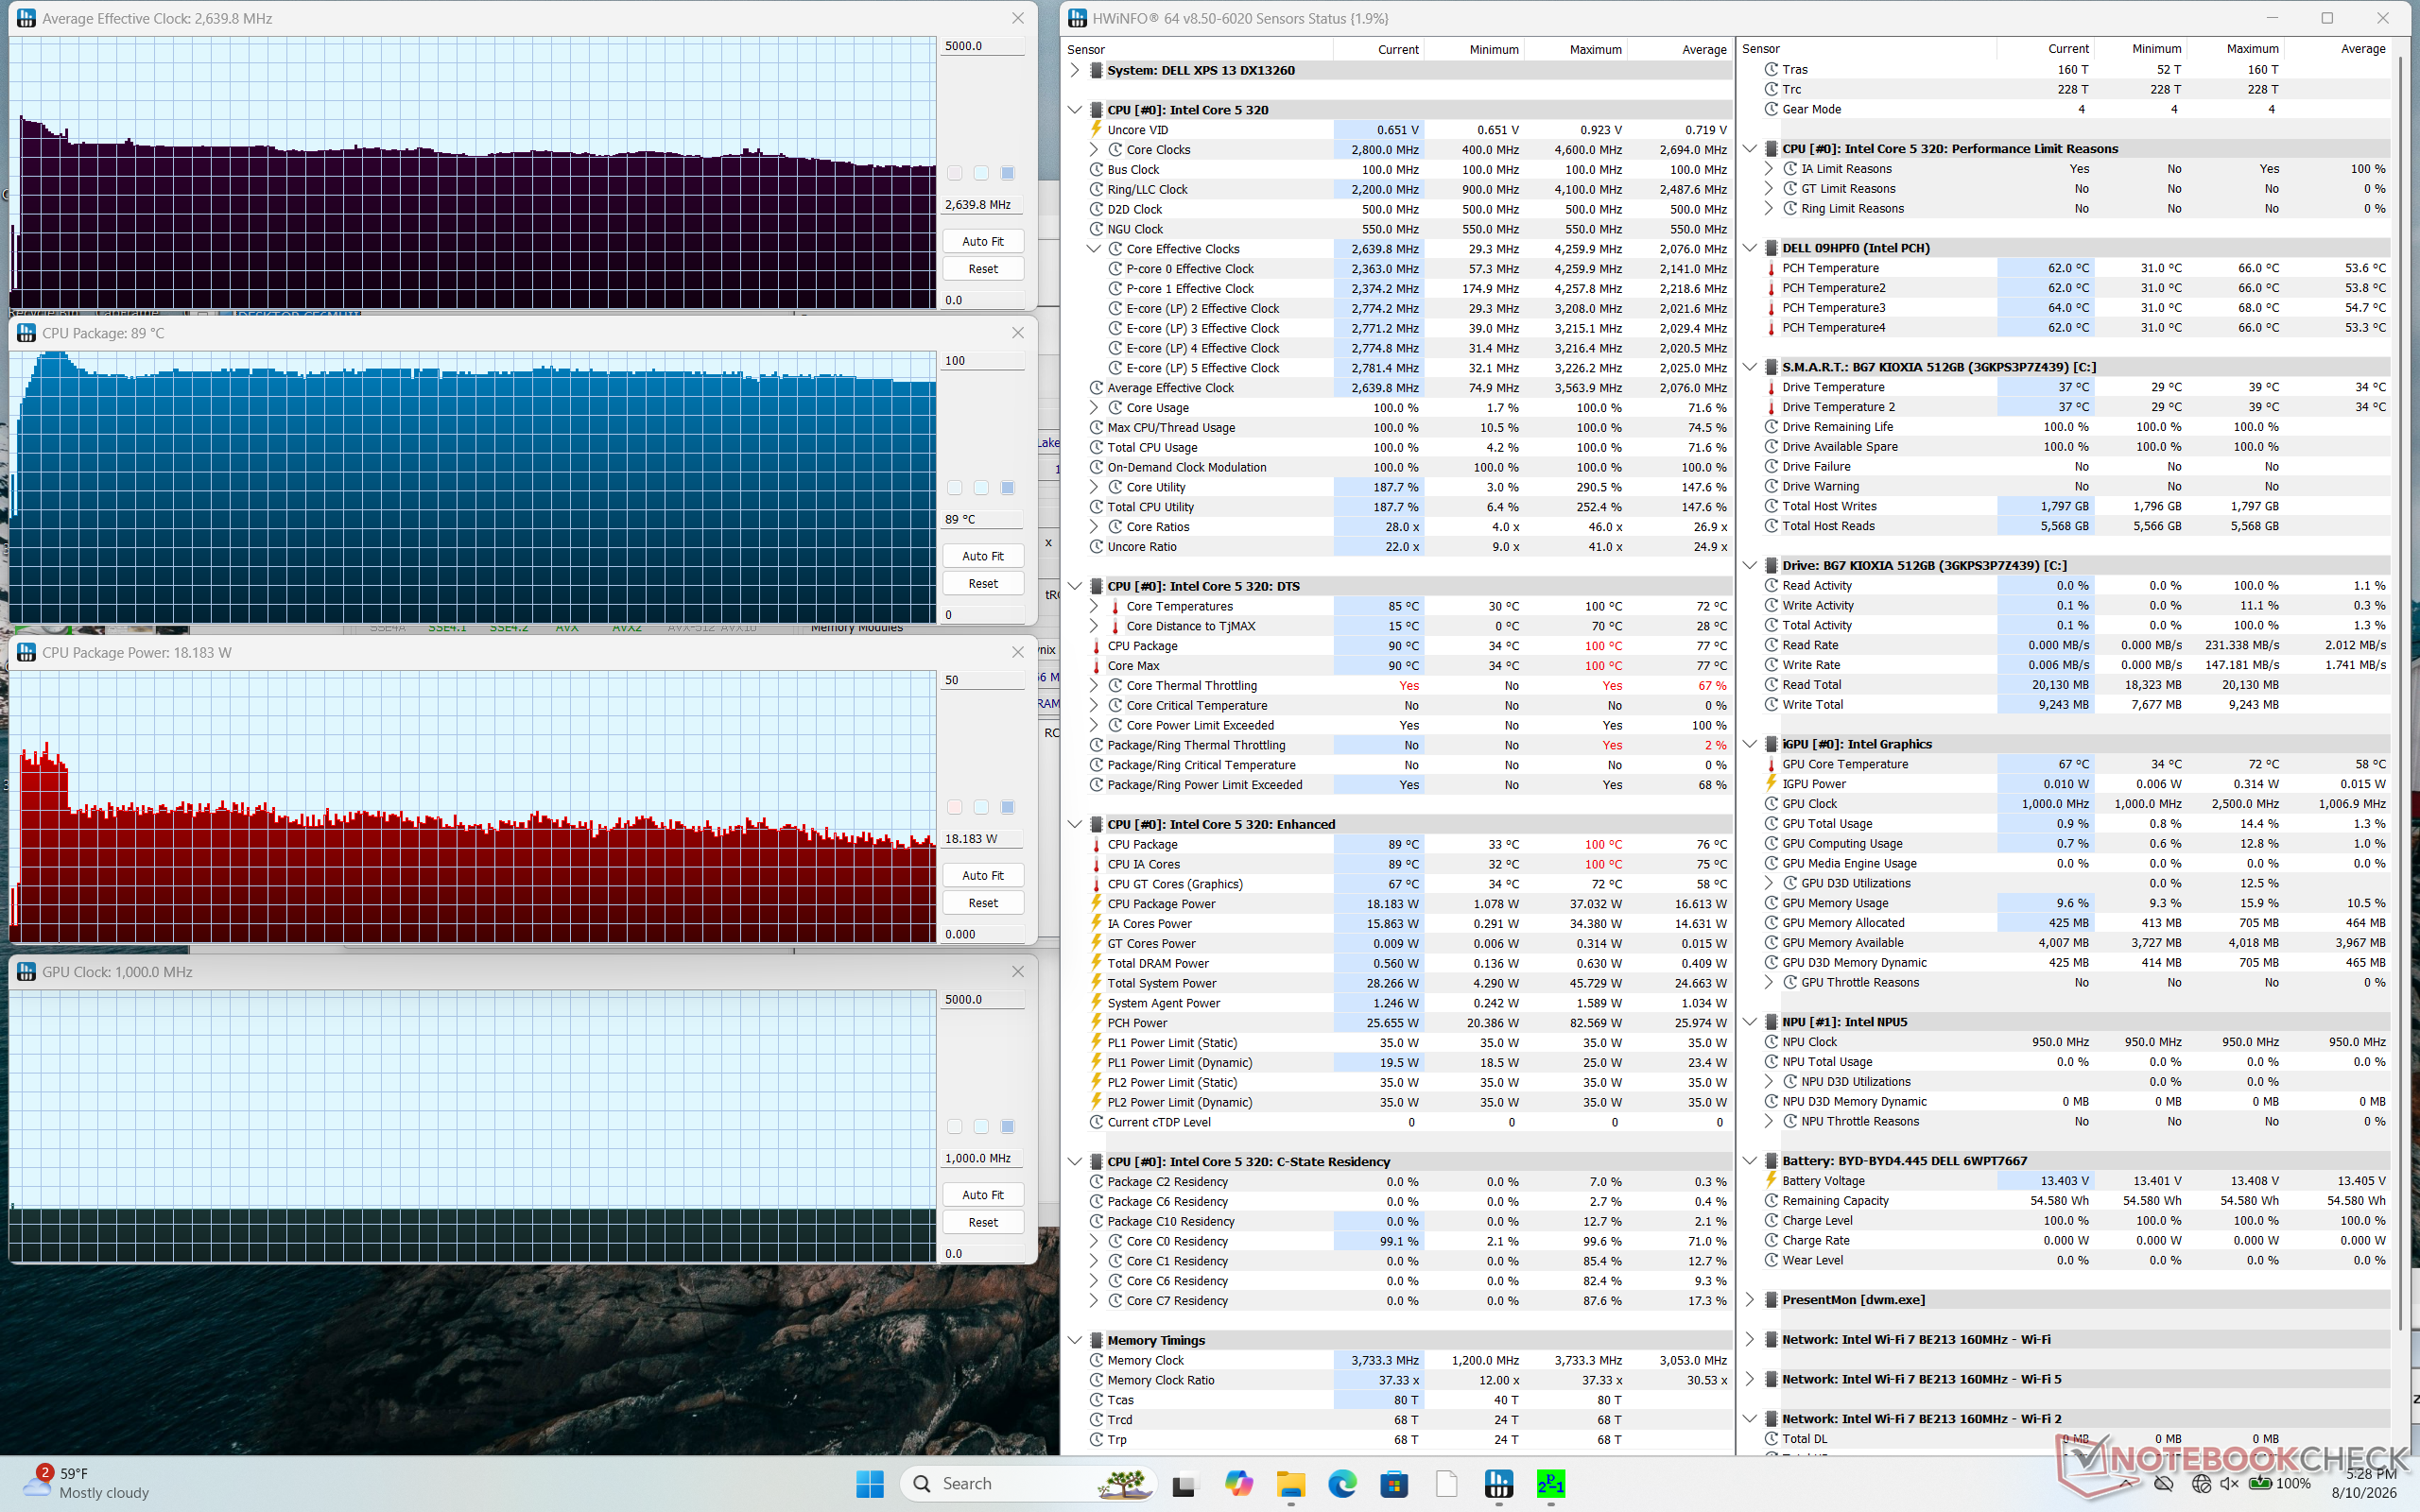Click the thermometer icon beside GPU Core Temperature
The image size is (2420, 1512).
coord(1771,764)
